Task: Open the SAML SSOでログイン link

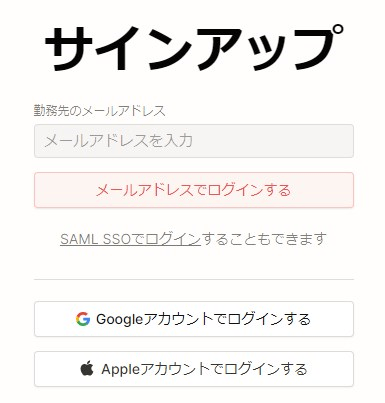Action: point(130,239)
